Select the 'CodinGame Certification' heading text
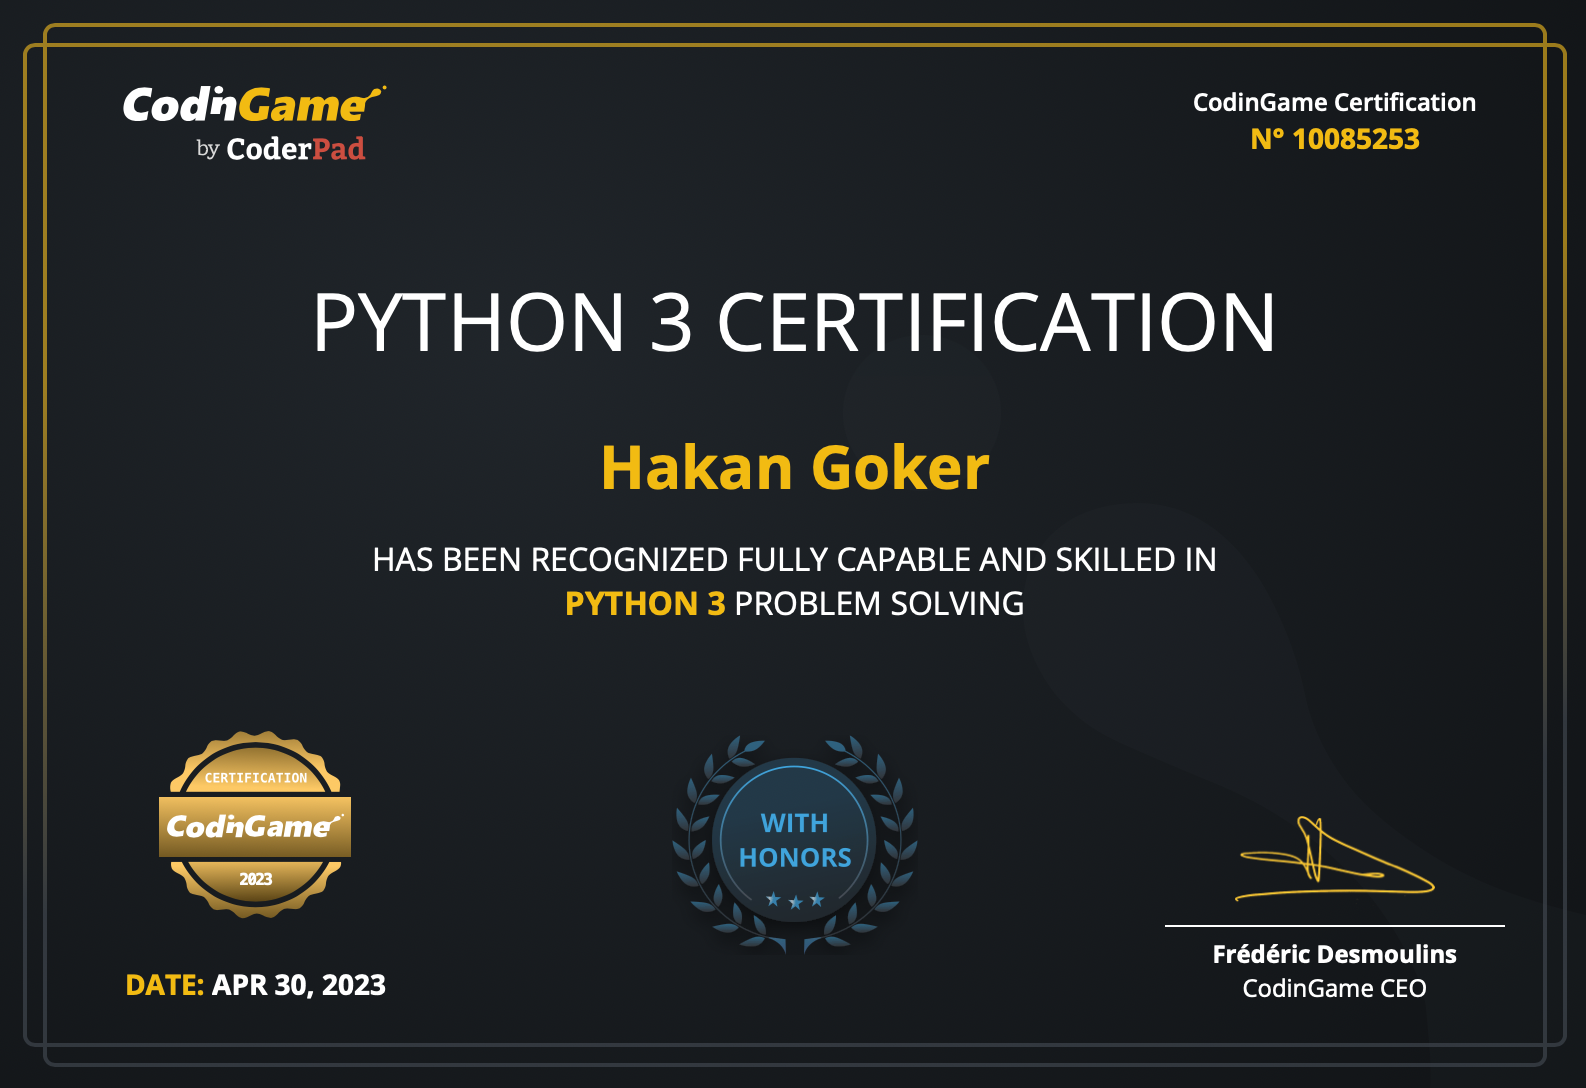Screen dimensions: 1586x1088 [x=1334, y=102]
